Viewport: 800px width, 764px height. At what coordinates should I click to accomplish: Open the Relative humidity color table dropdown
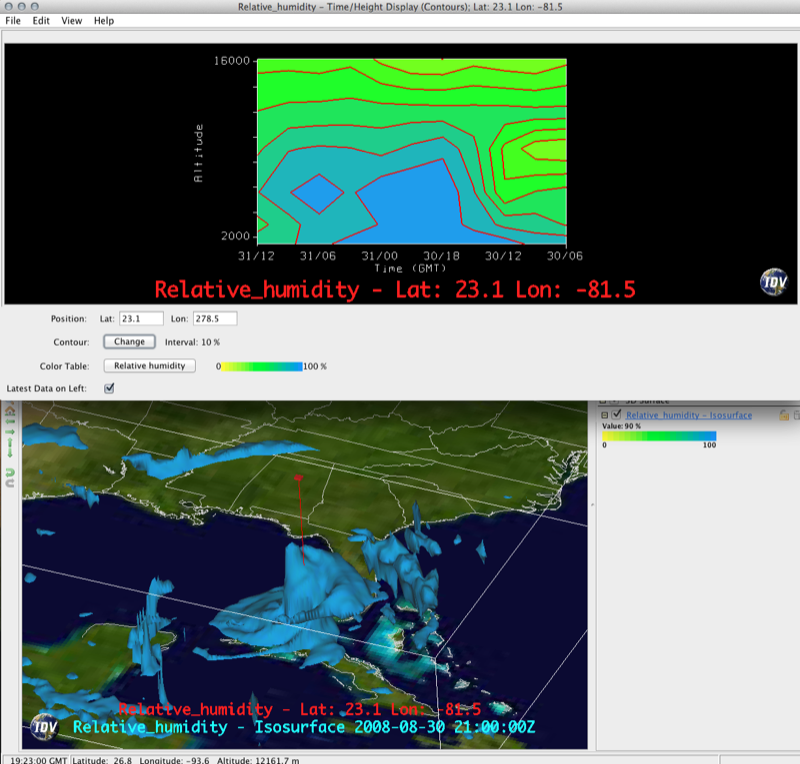pyautogui.click(x=149, y=366)
